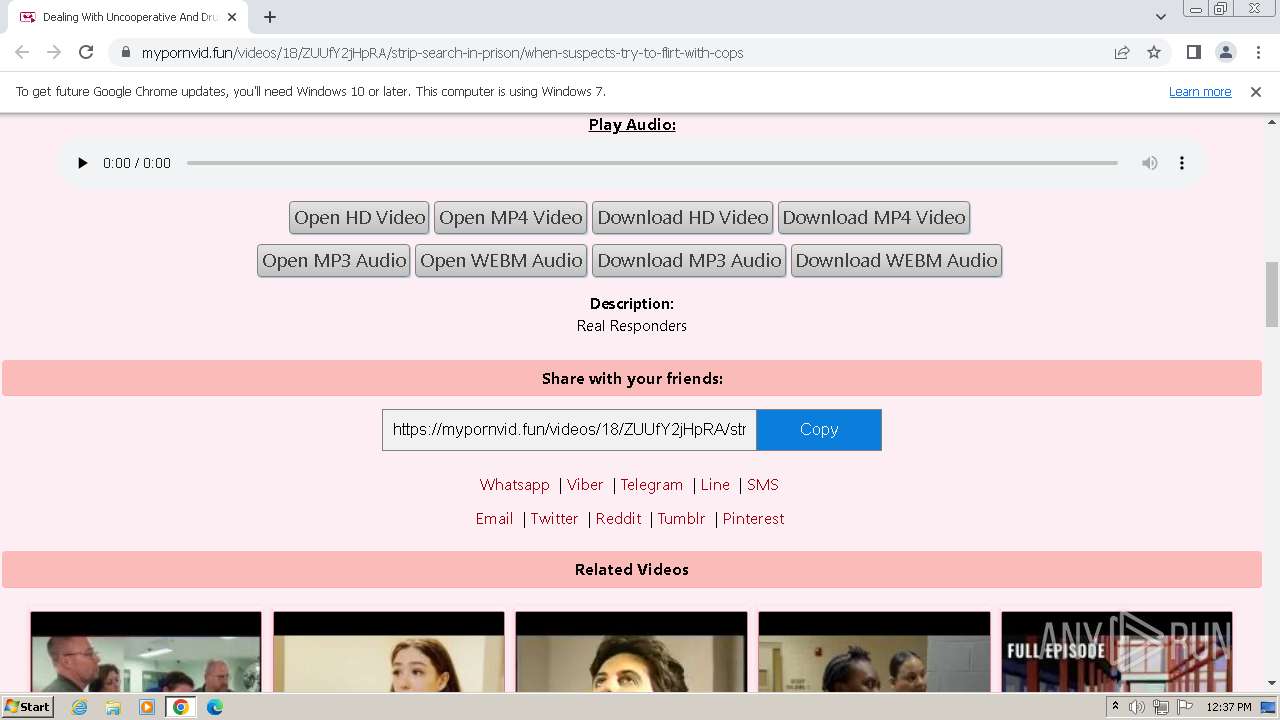Click Open WEBM Audio button
This screenshot has height=720, width=1280.
(x=501, y=261)
